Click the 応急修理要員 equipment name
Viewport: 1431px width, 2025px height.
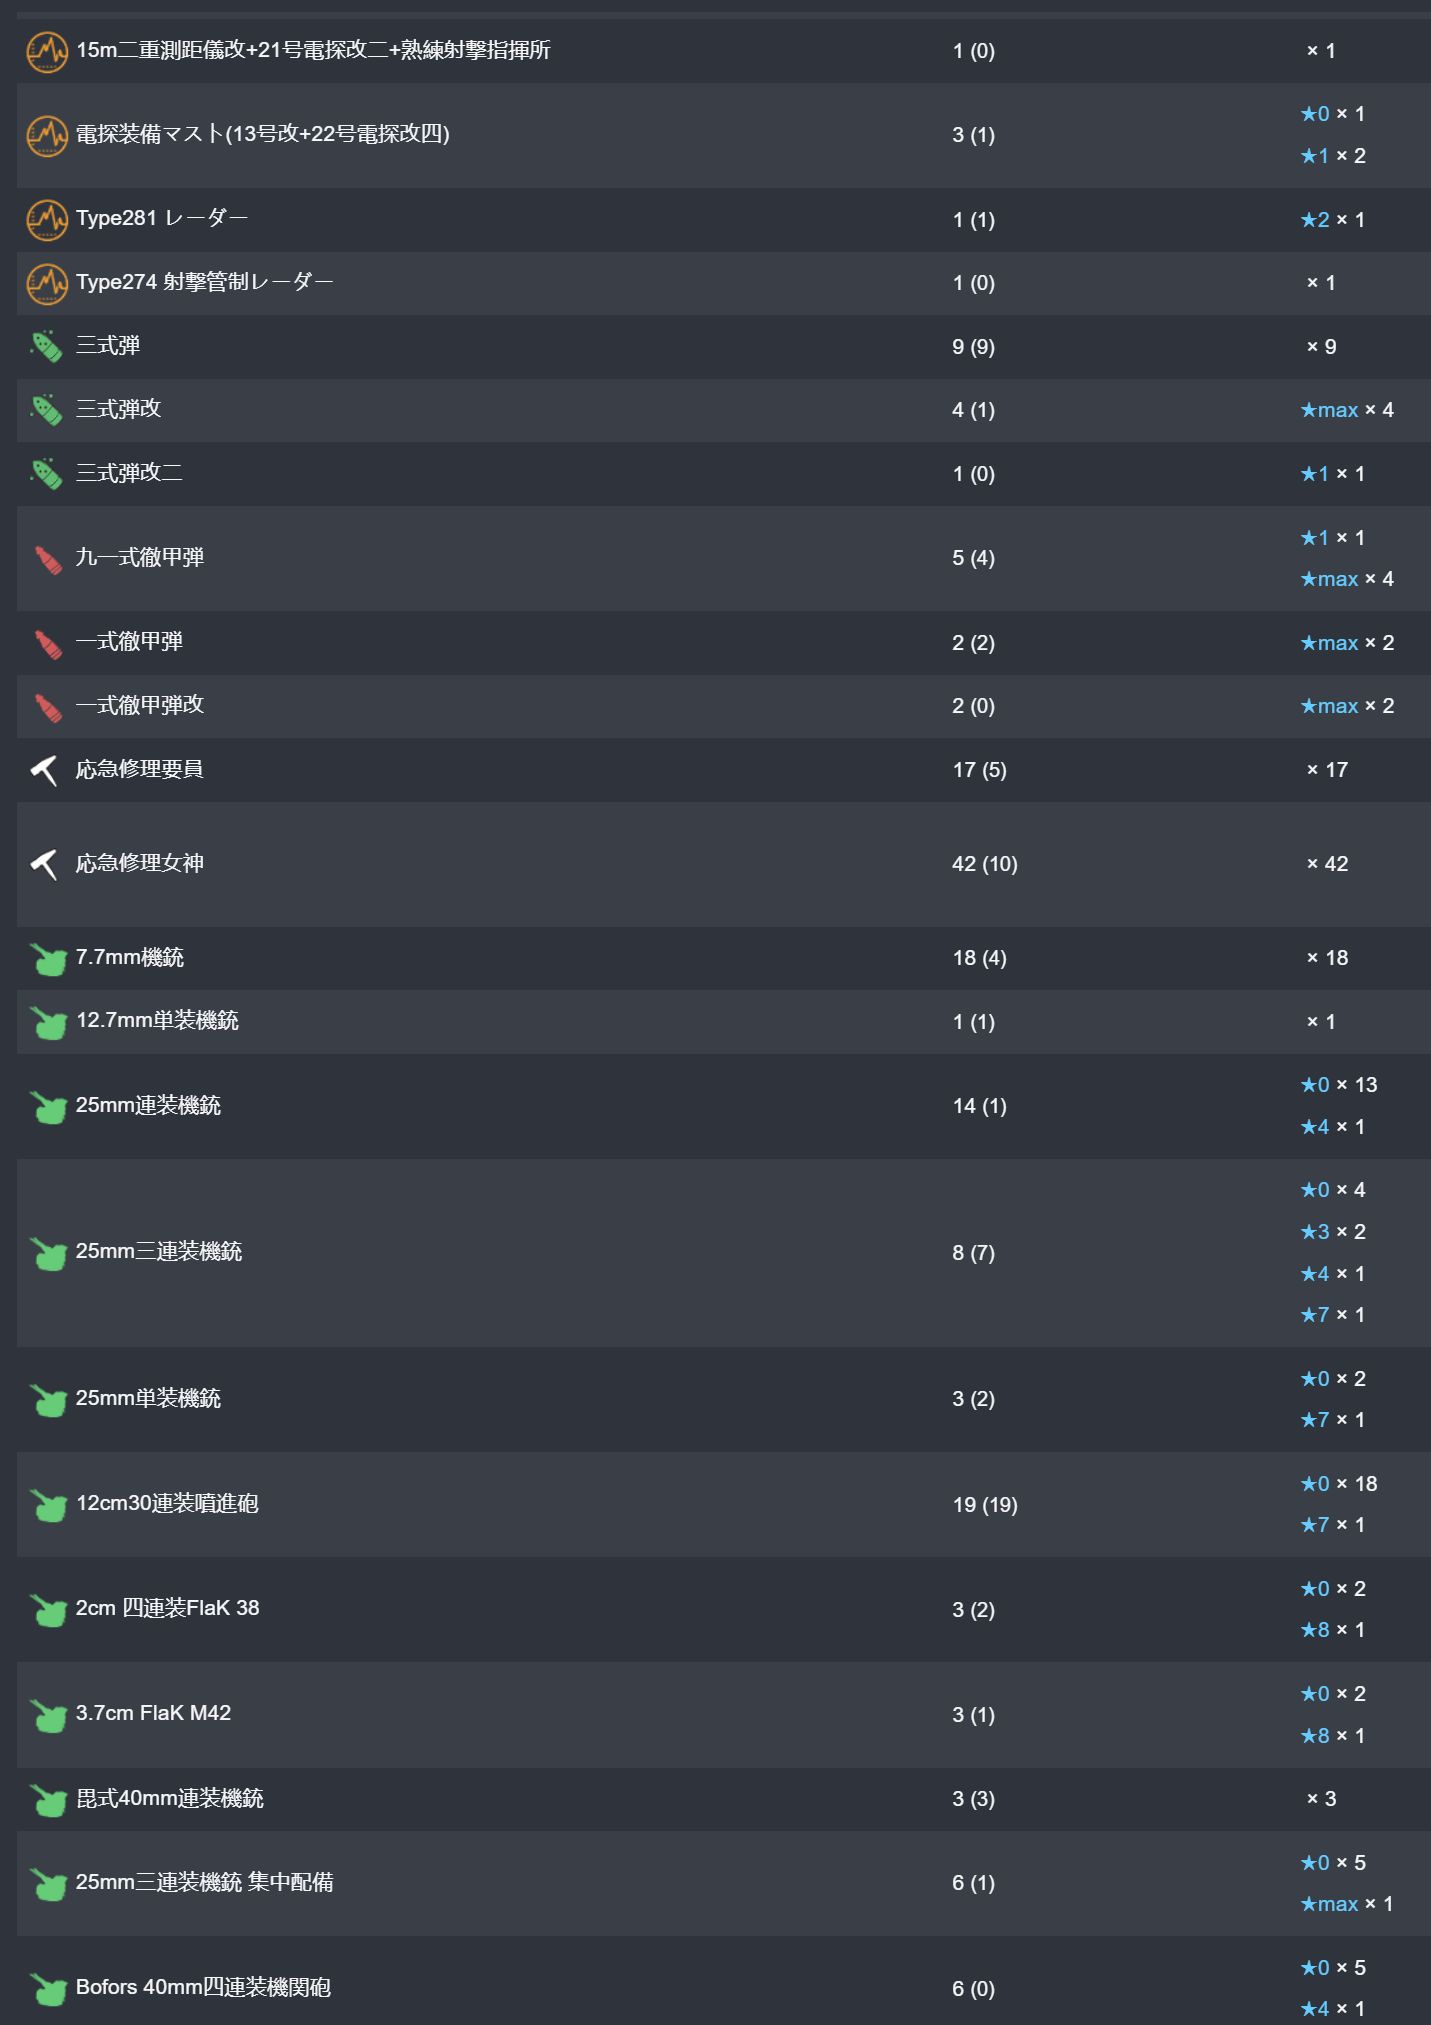[x=139, y=769]
